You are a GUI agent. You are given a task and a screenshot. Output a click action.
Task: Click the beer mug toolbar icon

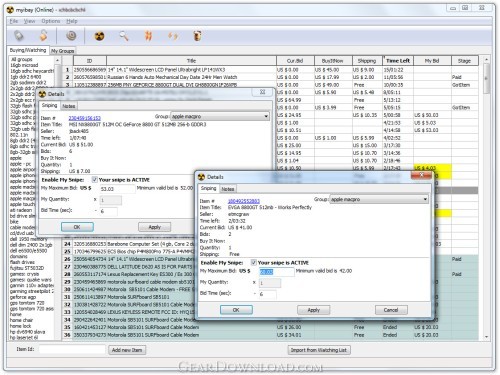[197, 35]
